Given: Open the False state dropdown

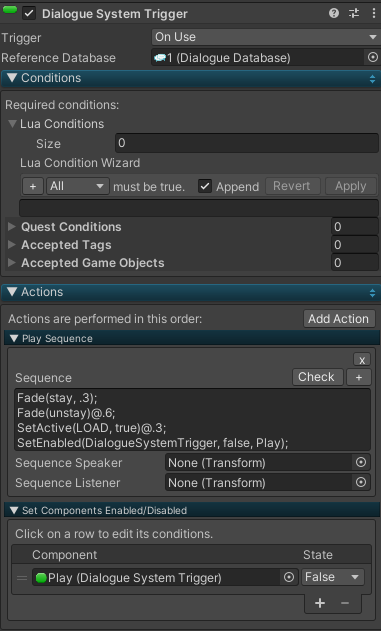Looking at the screenshot, I should coord(333,577).
